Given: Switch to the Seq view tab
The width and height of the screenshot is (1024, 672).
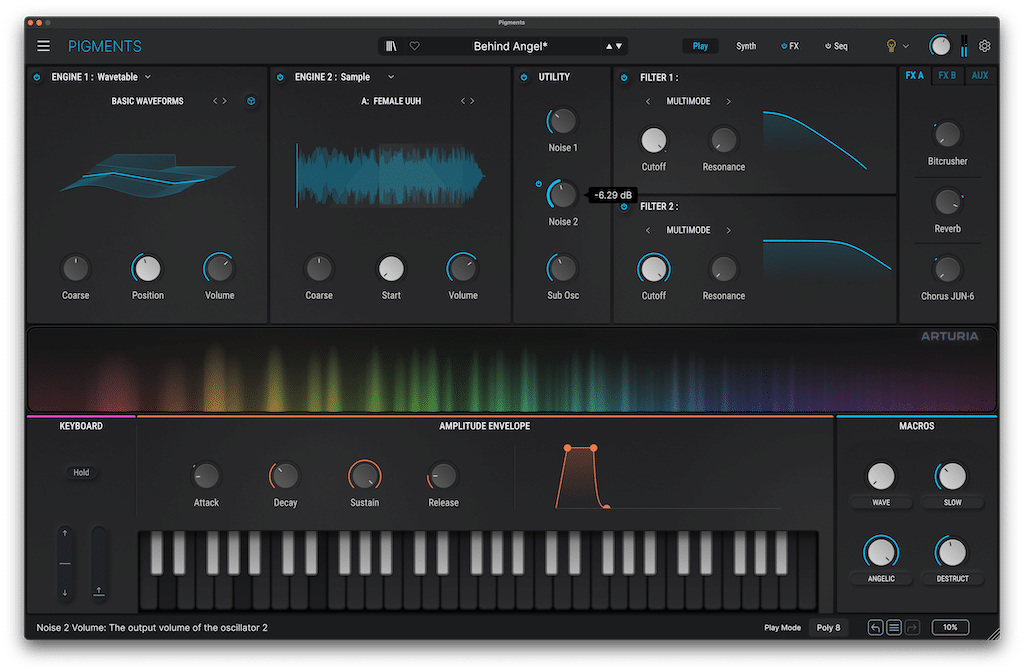Looking at the screenshot, I should (x=836, y=46).
